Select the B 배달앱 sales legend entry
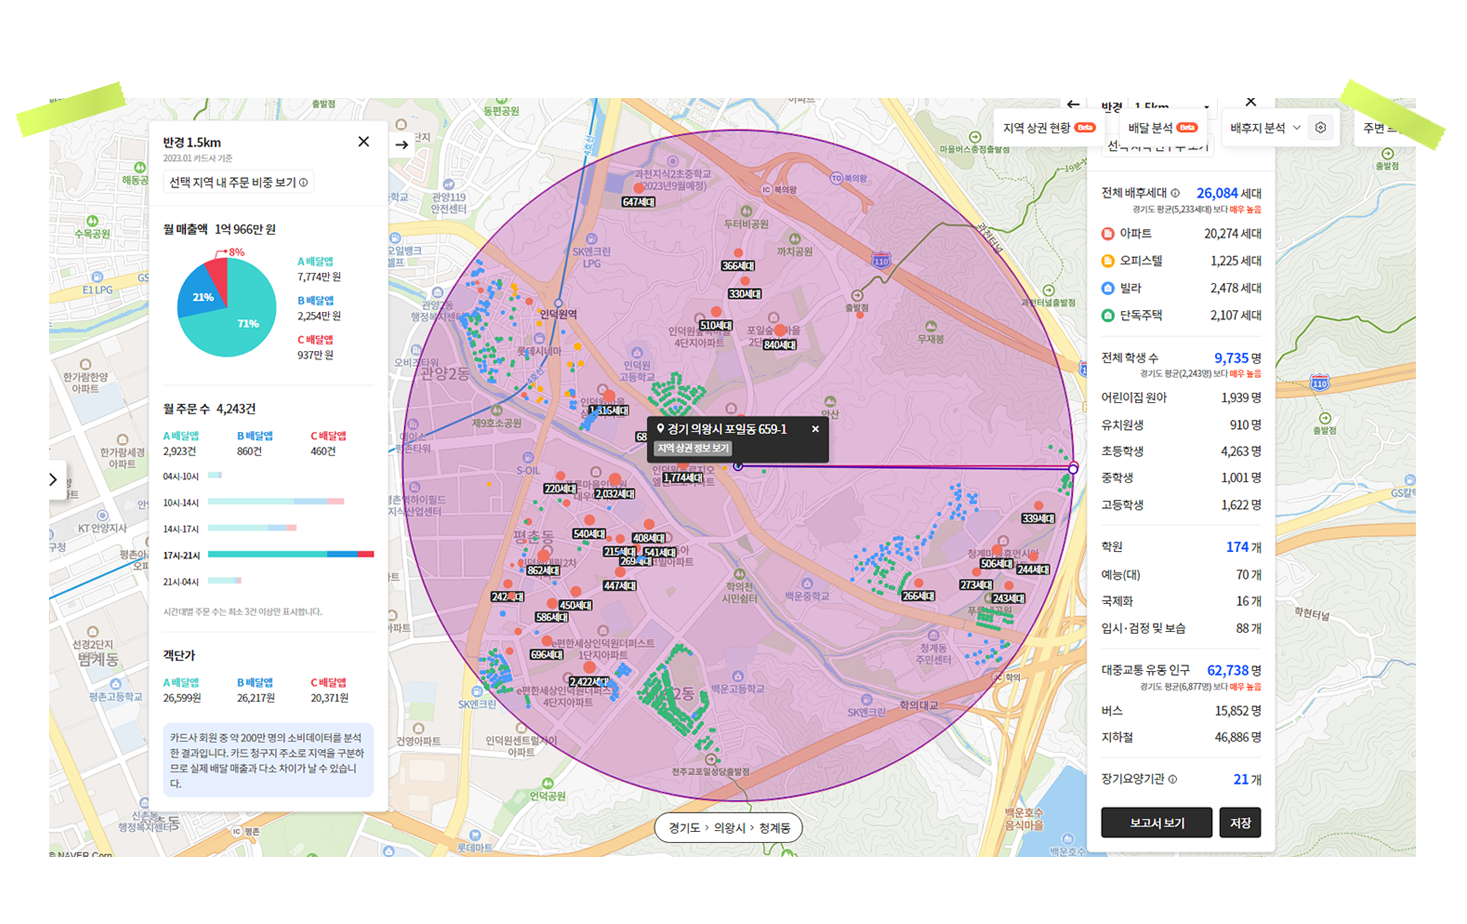The width and height of the screenshot is (1467, 924). coord(319,307)
